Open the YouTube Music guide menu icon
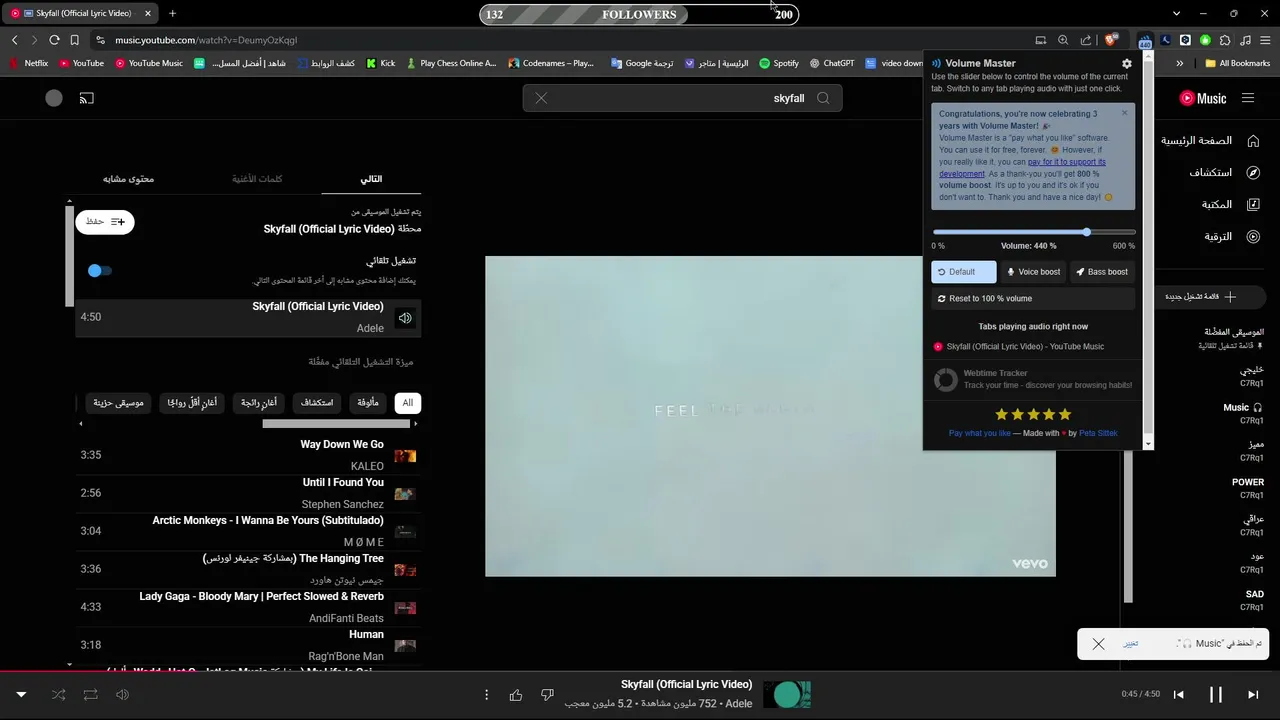Image resolution: width=1280 pixels, height=720 pixels. pos(1248,98)
